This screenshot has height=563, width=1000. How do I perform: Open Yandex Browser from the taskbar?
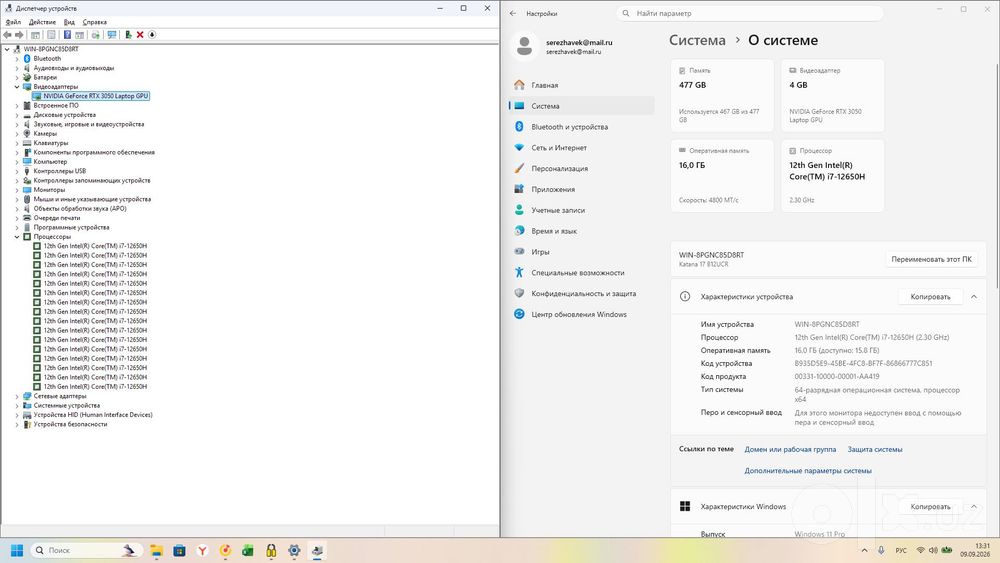pyautogui.click(x=202, y=550)
